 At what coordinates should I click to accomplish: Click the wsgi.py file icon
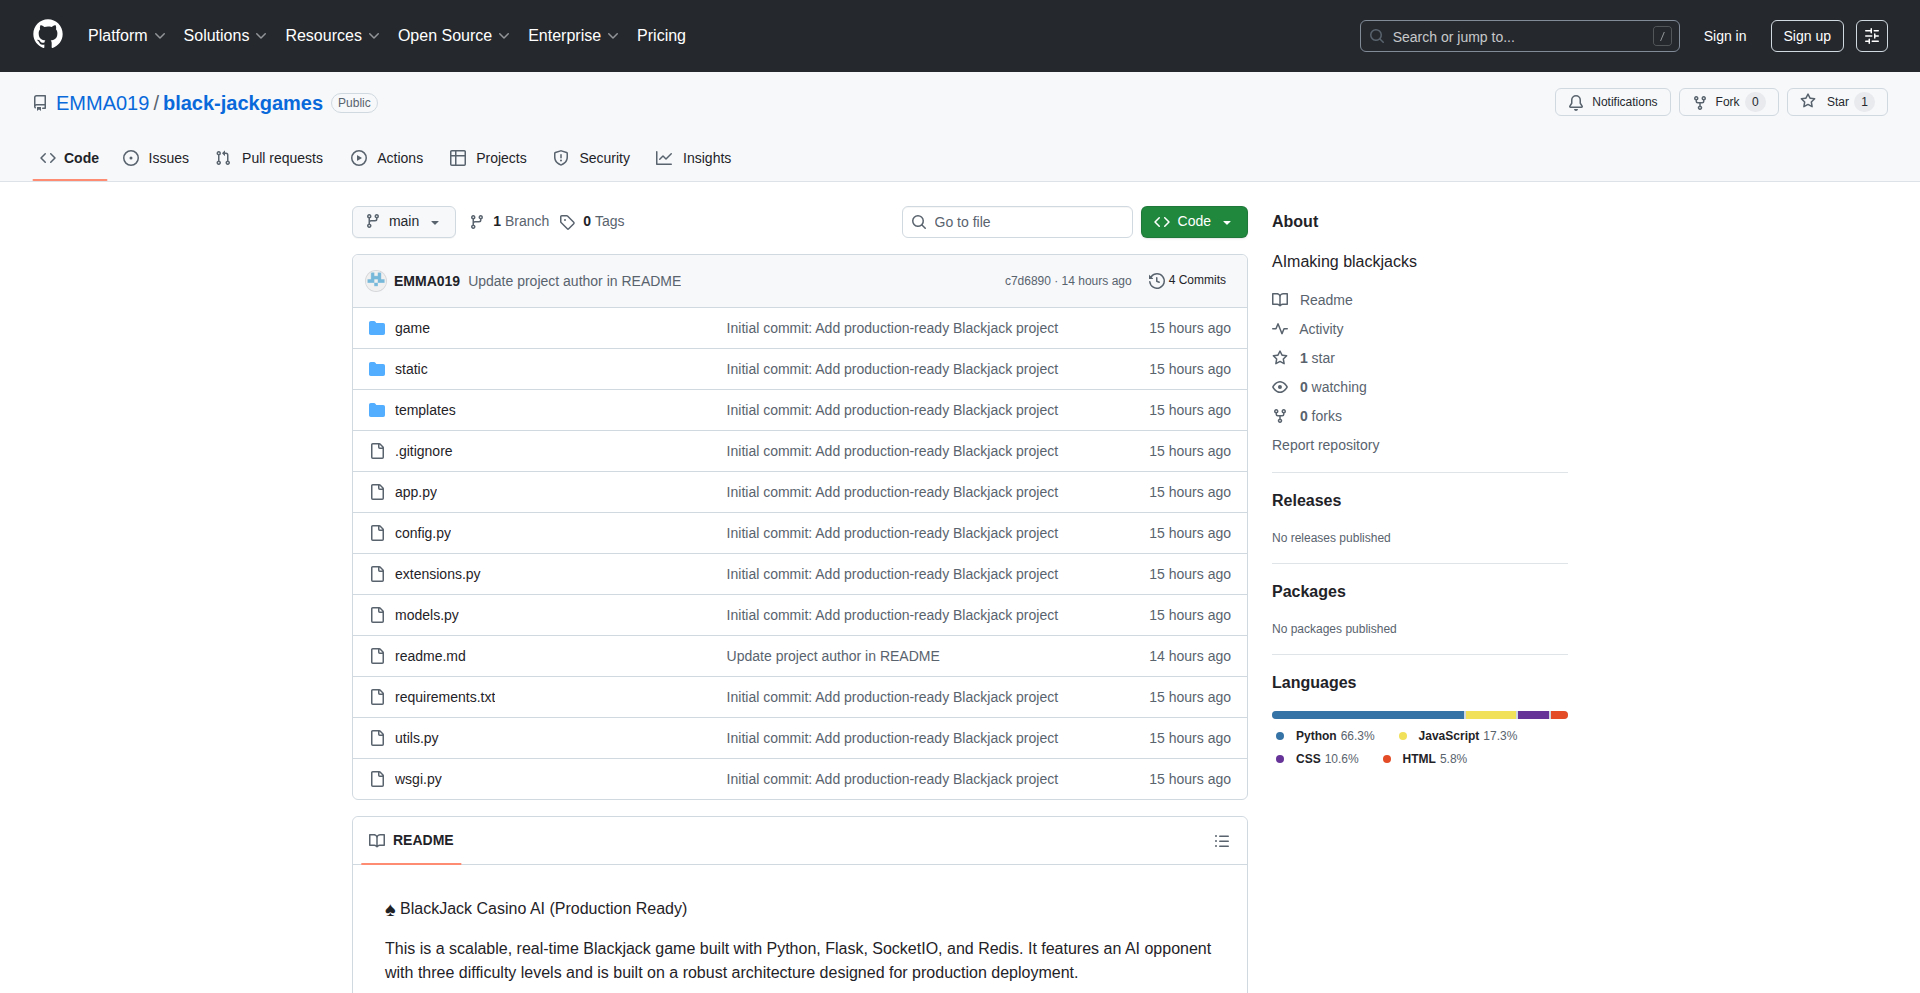[x=377, y=779]
